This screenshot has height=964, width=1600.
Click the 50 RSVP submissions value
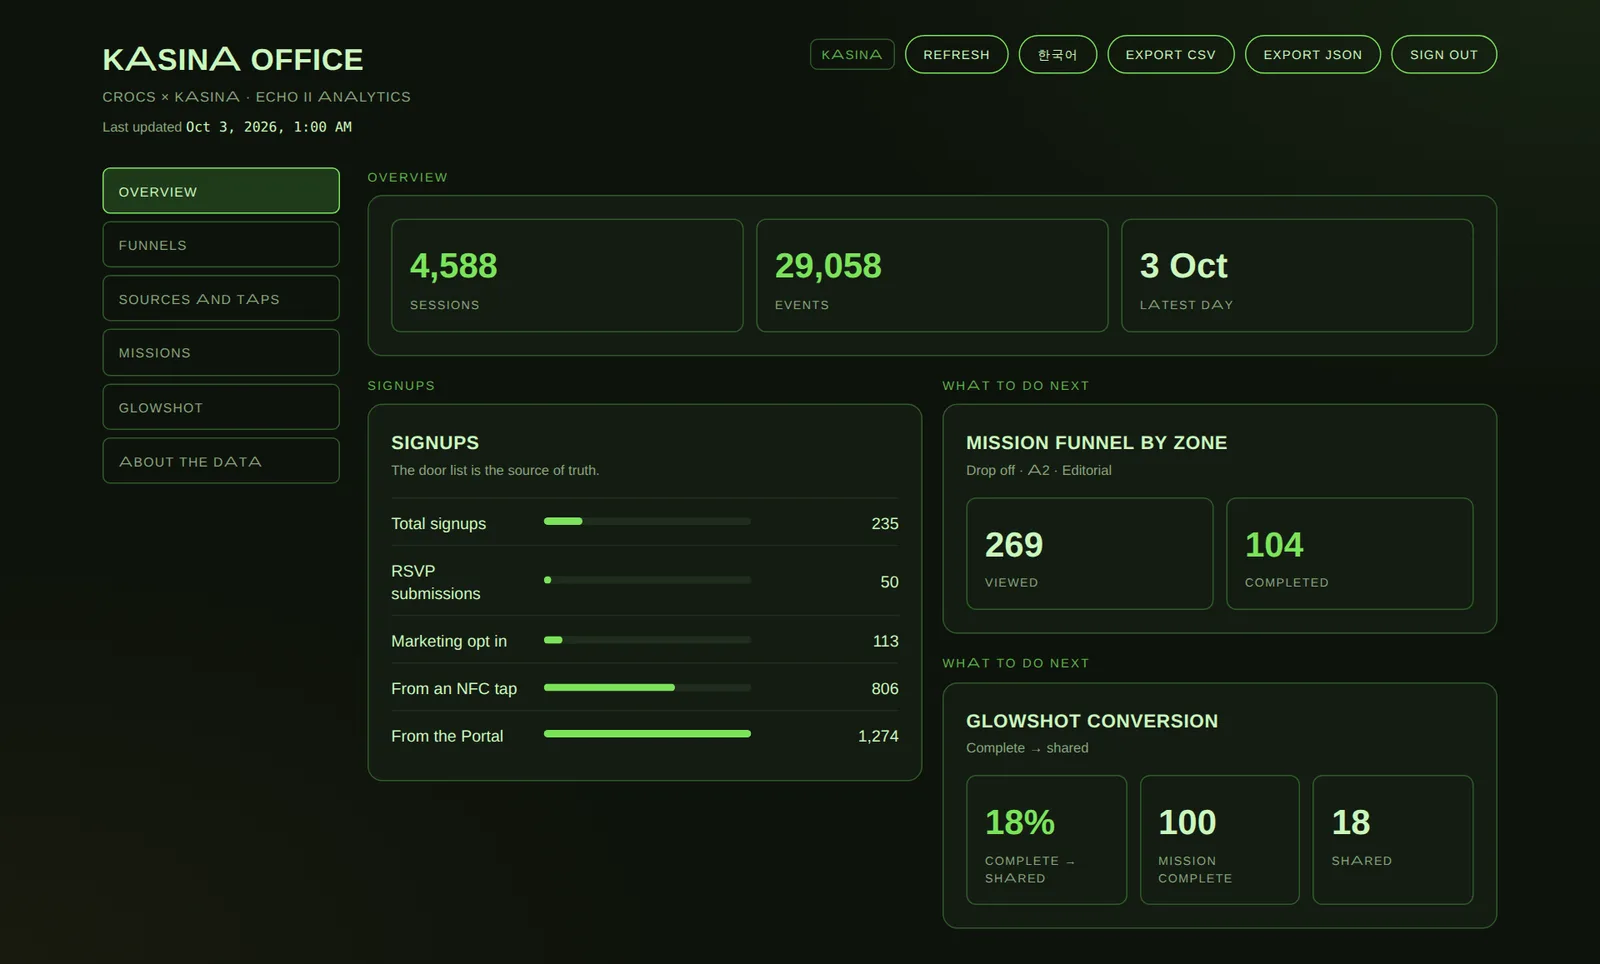tap(889, 582)
